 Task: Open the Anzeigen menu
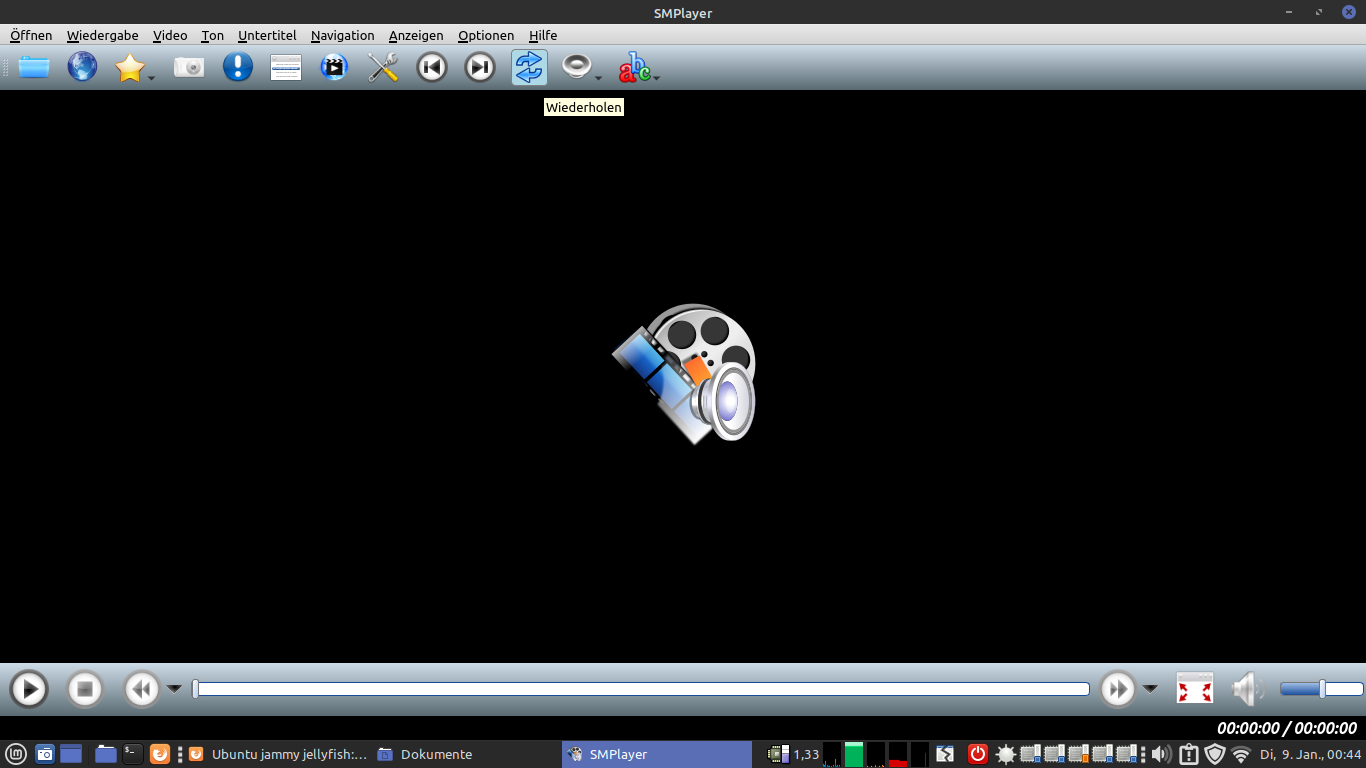pos(416,35)
